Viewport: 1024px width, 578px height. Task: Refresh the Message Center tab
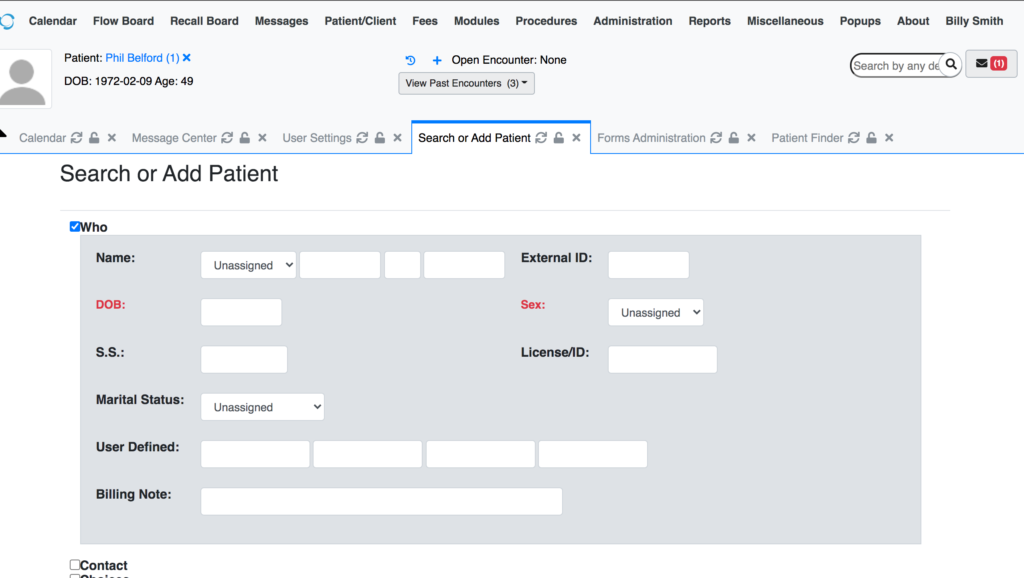(227, 138)
